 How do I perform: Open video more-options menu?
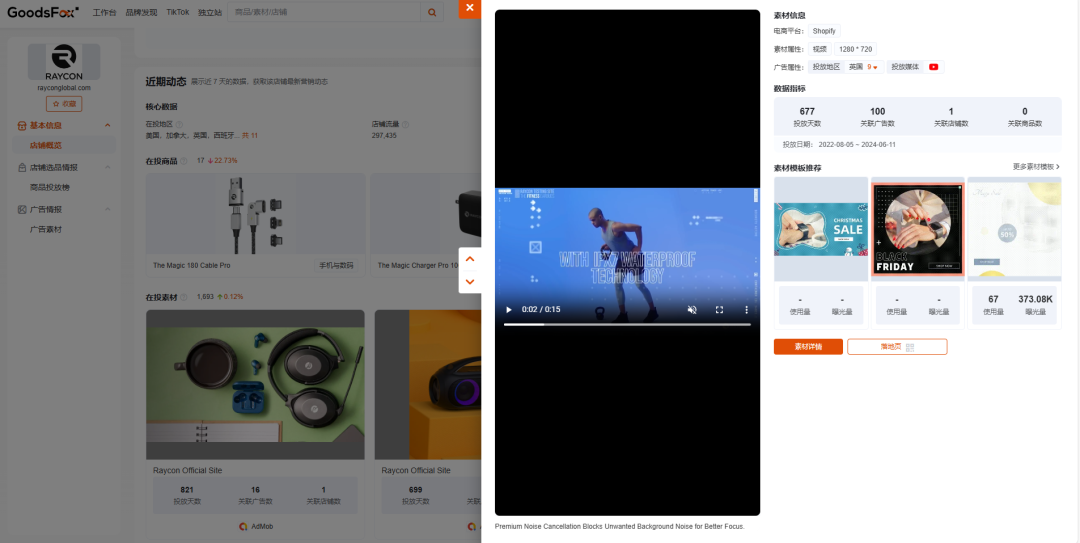(x=746, y=310)
